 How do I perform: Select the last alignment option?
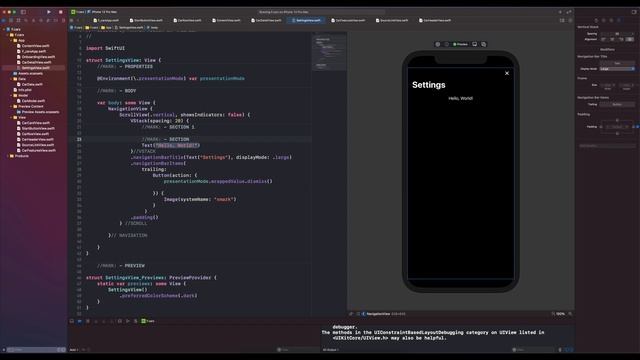[630, 40]
